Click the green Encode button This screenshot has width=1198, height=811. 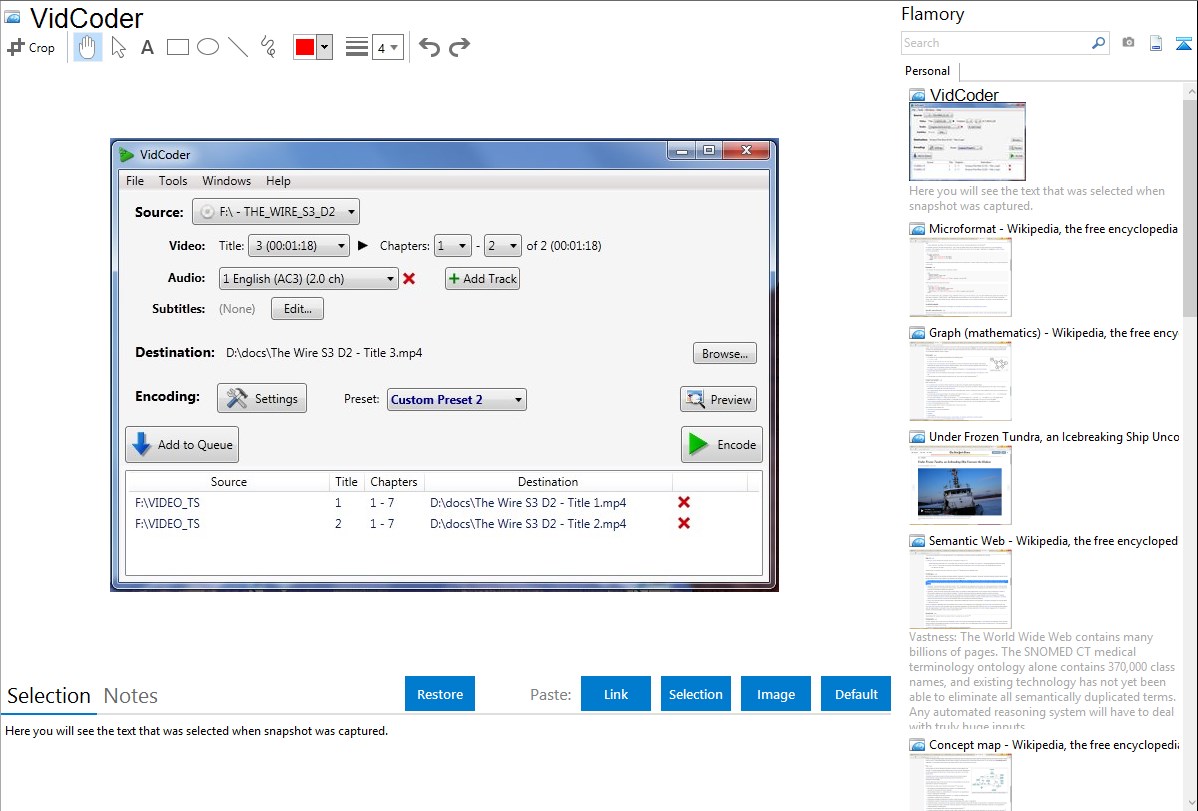[x=721, y=444]
